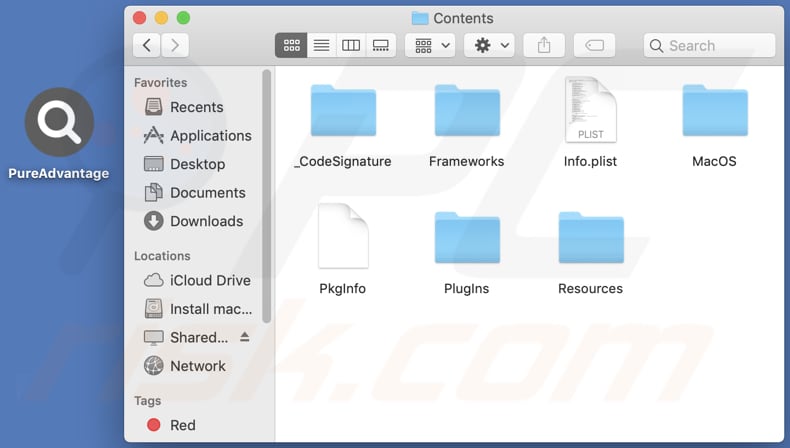Click the Tags section header
790x448 pixels.
pyautogui.click(x=147, y=401)
